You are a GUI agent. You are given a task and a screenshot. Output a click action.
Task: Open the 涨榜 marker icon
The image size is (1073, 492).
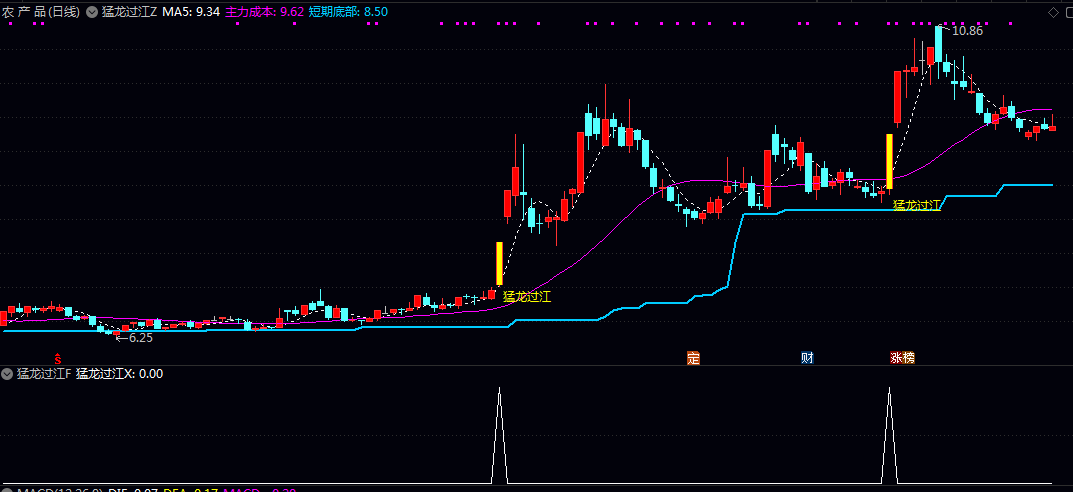[902, 357]
